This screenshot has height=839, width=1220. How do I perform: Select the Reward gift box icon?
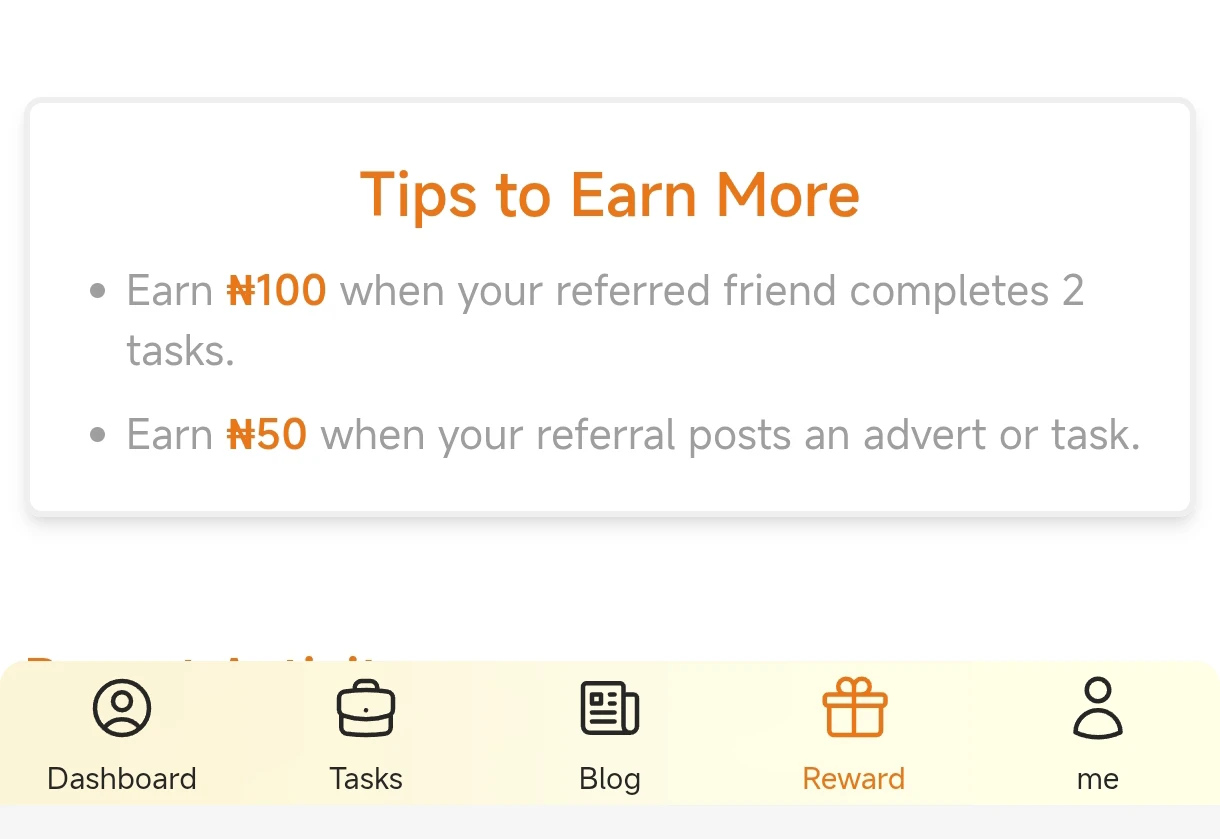coord(854,707)
